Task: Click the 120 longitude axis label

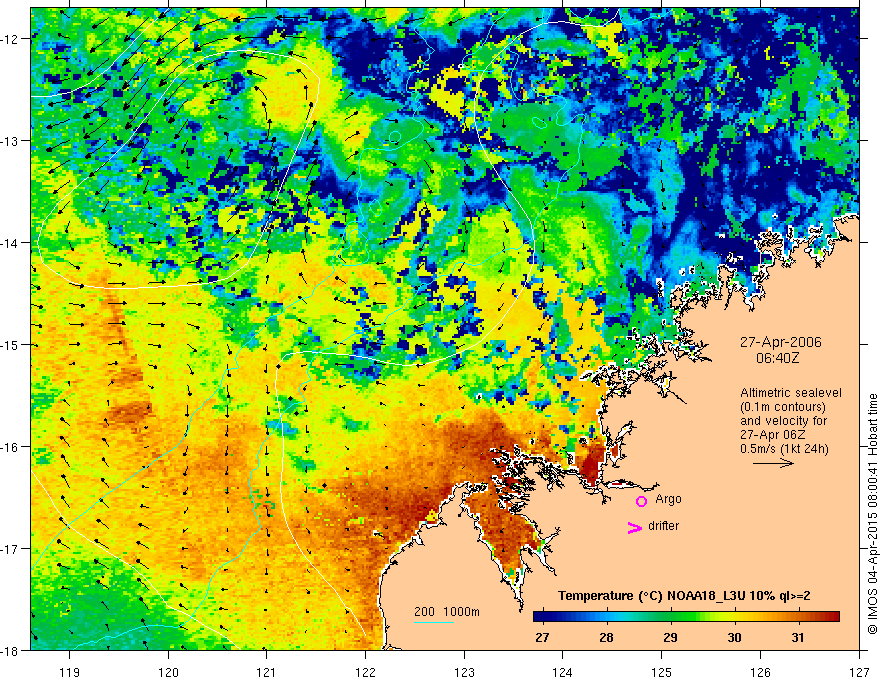Action: pos(168,672)
